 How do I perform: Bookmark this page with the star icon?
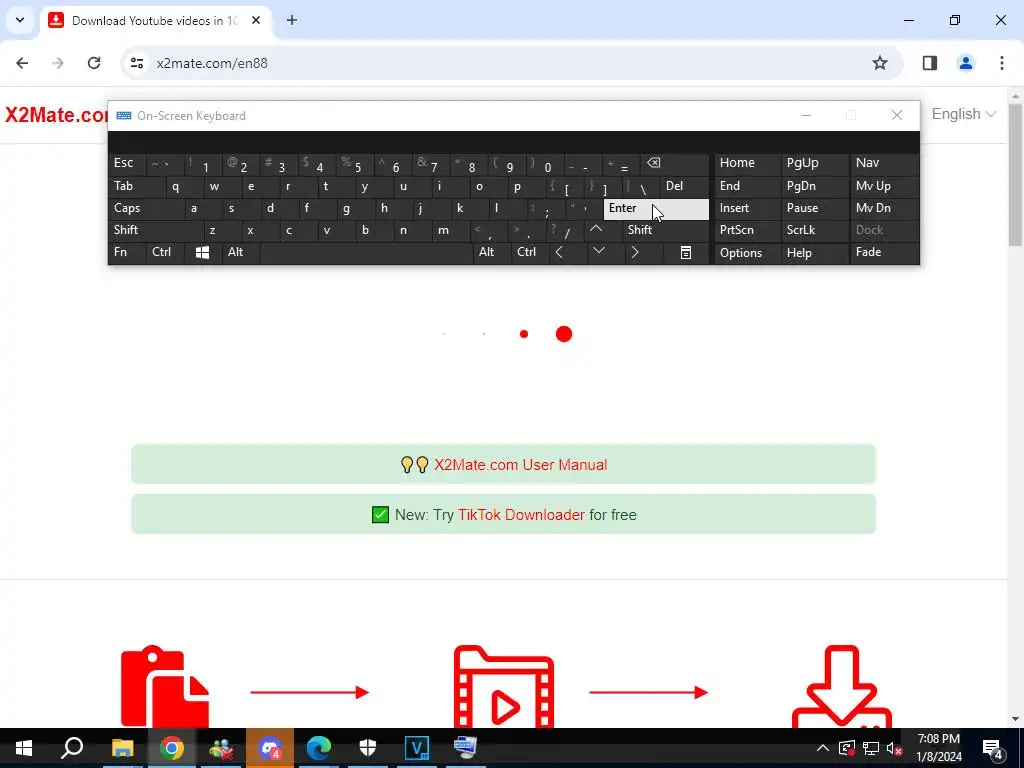(880, 63)
